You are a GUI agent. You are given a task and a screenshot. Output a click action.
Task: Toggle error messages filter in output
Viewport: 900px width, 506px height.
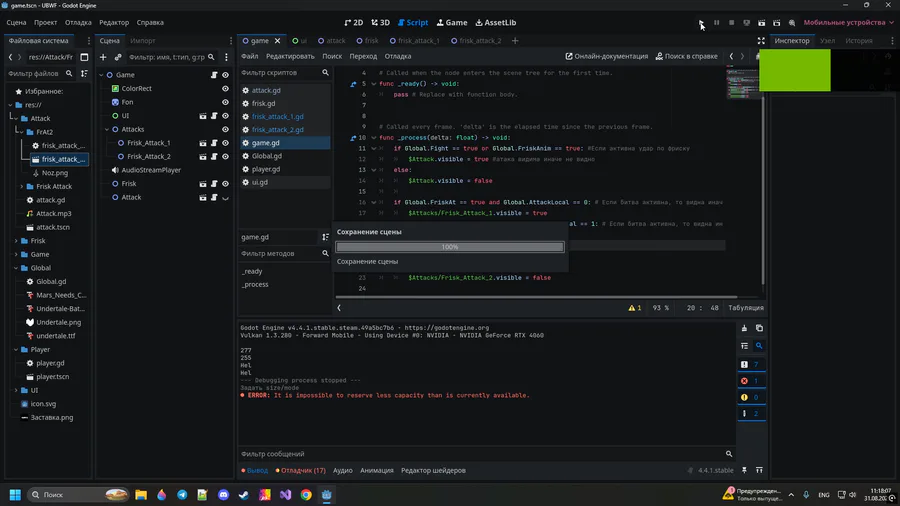point(751,381)
